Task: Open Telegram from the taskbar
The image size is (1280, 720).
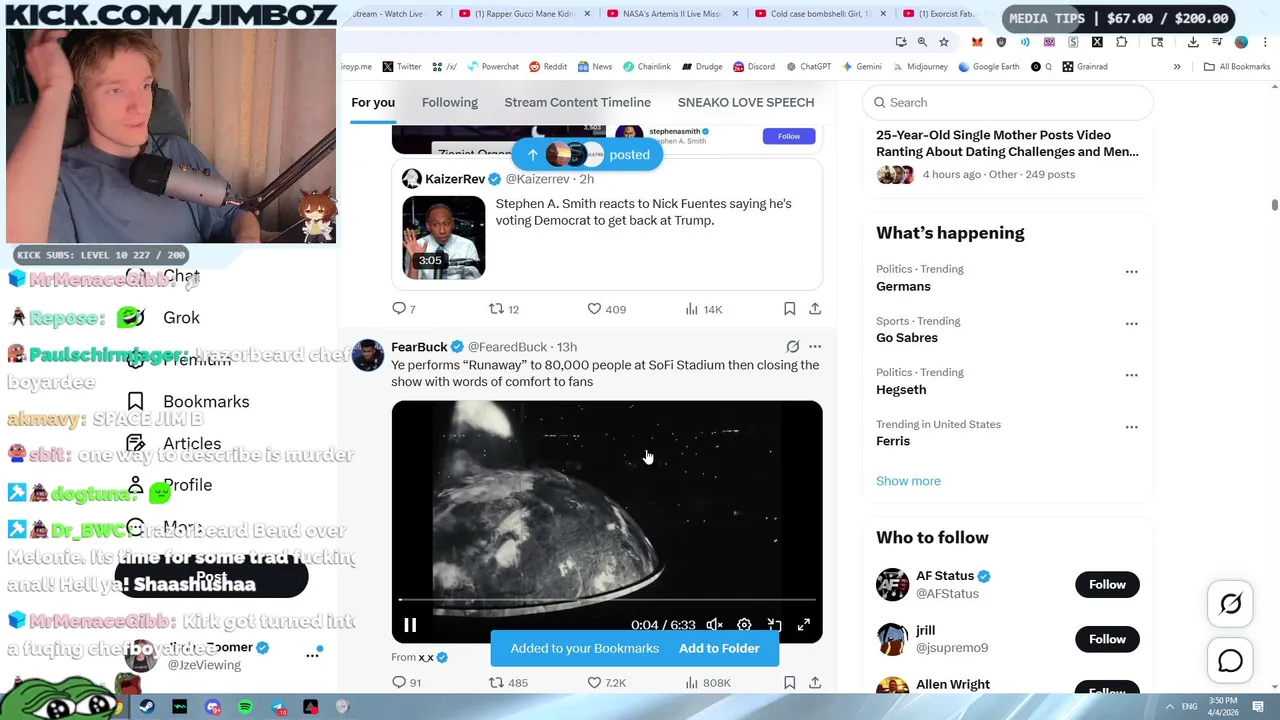Action: (278, 707)
